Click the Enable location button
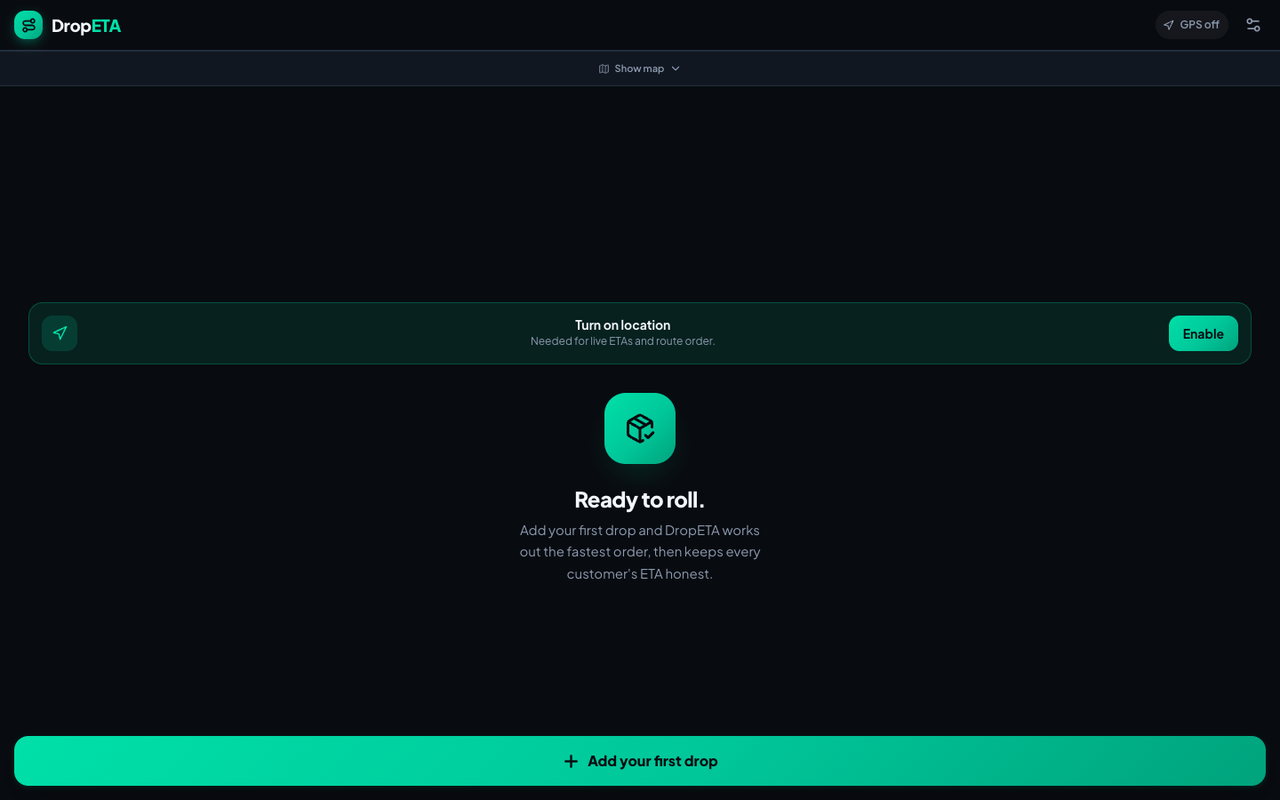Image resolution: width=1280 pixels, height=800 pixels. click(x=1203, y=334)
